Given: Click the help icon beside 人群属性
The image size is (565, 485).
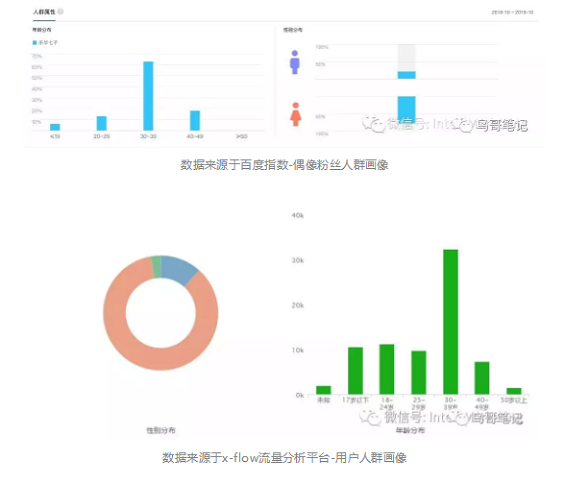Looking at the screenshot, I should point(61,12).
